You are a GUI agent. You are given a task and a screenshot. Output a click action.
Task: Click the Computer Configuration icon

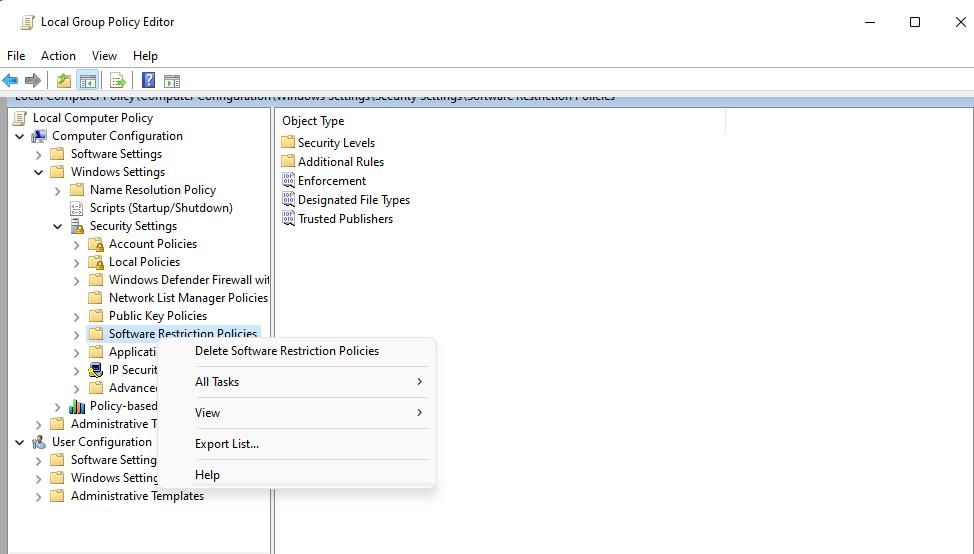coord(39,136)
